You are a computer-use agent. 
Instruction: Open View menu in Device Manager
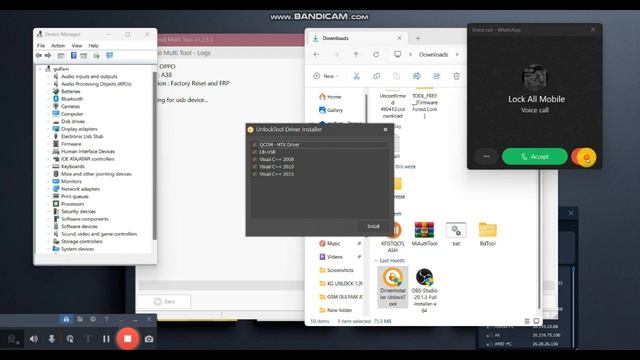[x=77, y=46]
